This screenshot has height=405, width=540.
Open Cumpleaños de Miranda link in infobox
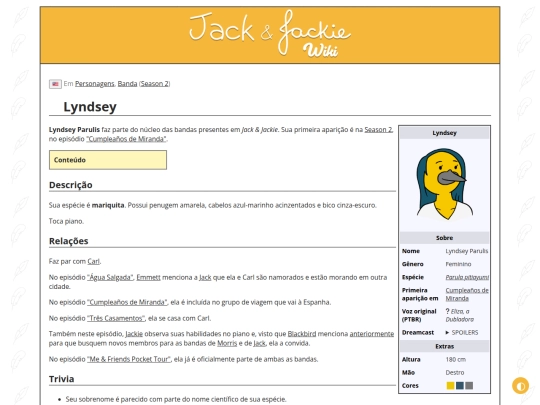tap(467, 294)
